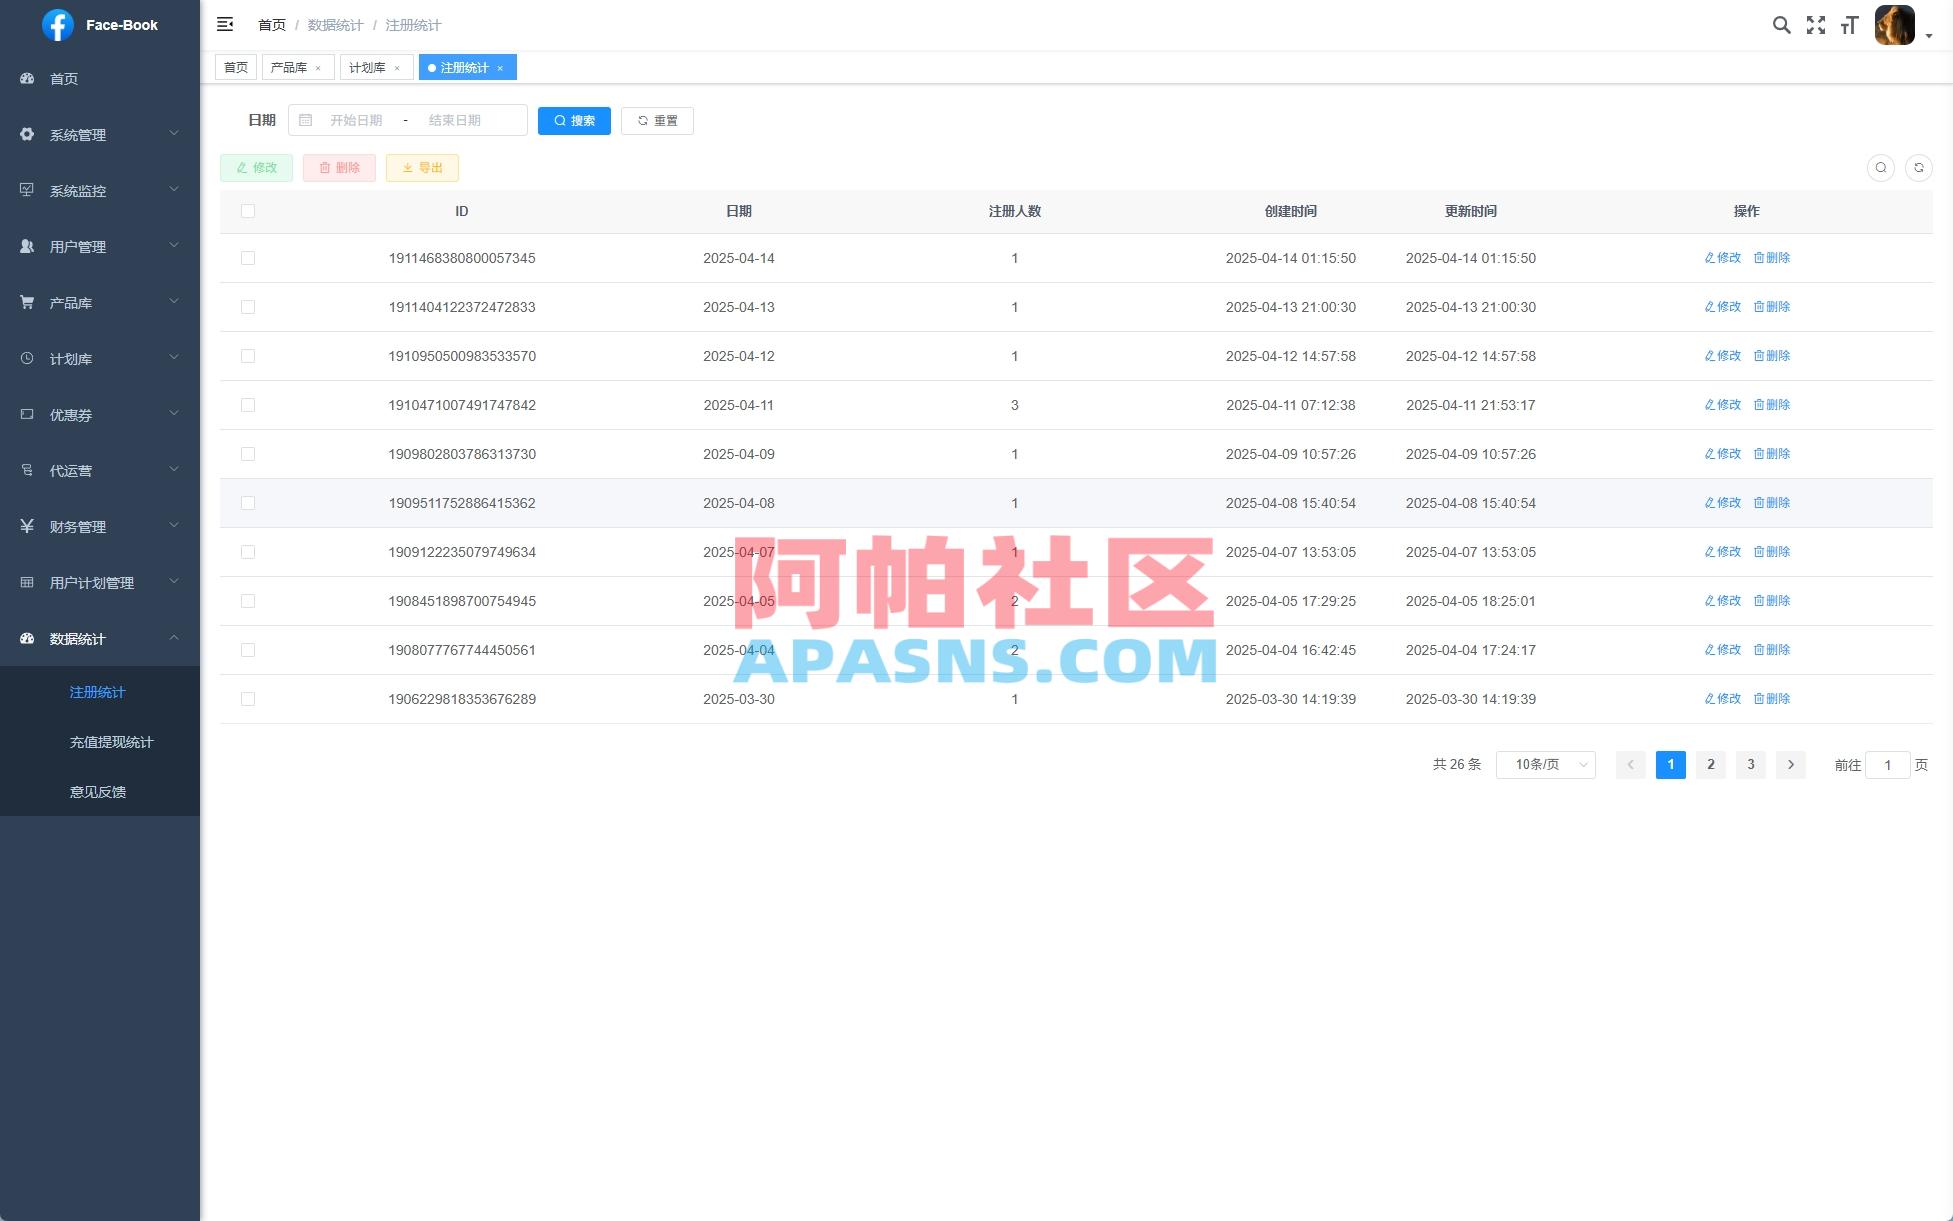Click the 重置 button
The width and height of the screenshot is (1953, 1221).
click(657, 121)
